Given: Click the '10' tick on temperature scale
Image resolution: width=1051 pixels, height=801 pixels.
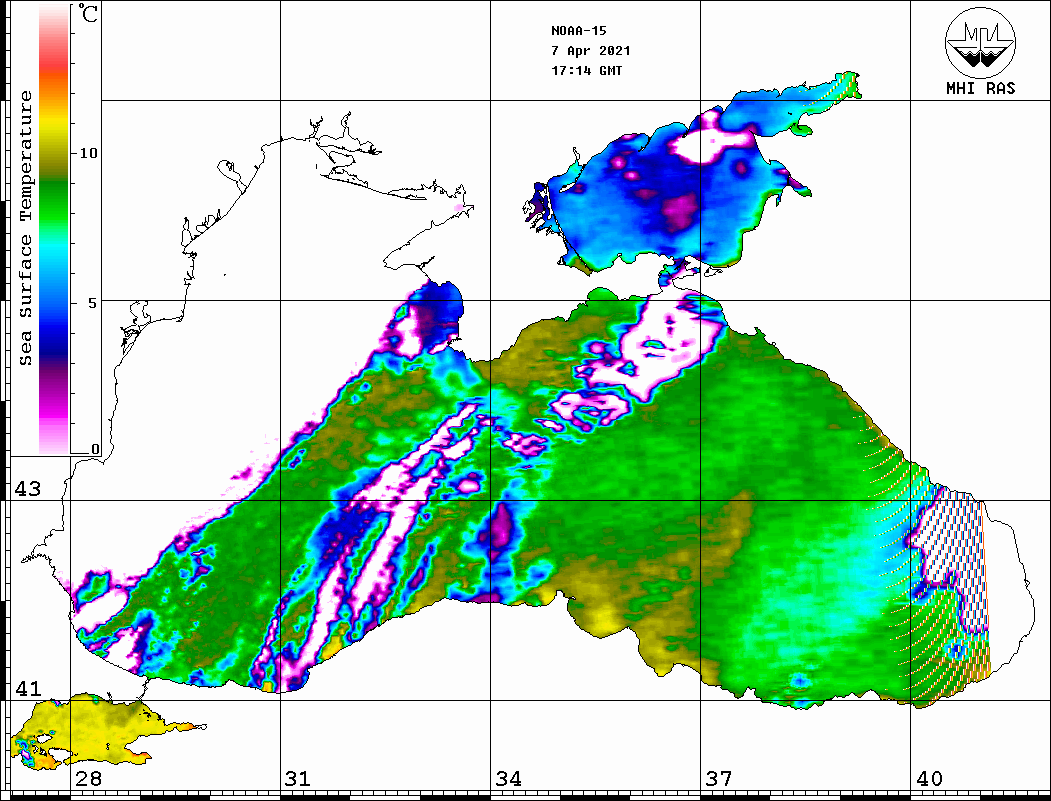Looking at the screenshot, I should (x=88, y=153).
